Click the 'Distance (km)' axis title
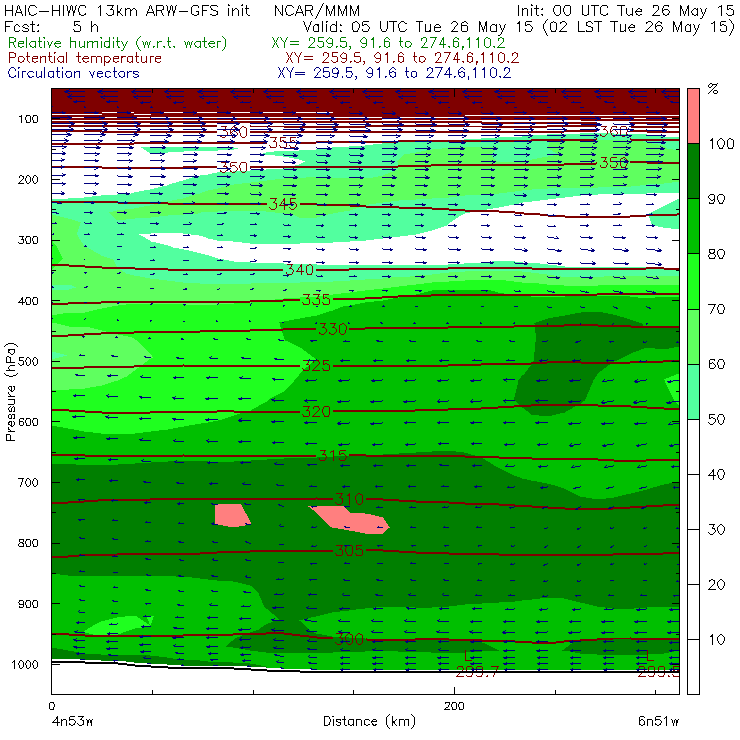Viewport: 740px width, 740px height. pos(369,721)
